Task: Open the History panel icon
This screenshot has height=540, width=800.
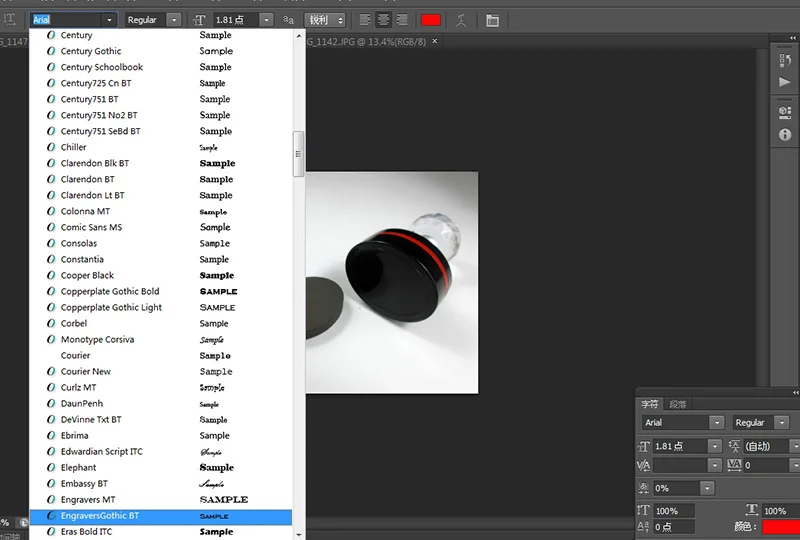Action: tap(785, 60)
